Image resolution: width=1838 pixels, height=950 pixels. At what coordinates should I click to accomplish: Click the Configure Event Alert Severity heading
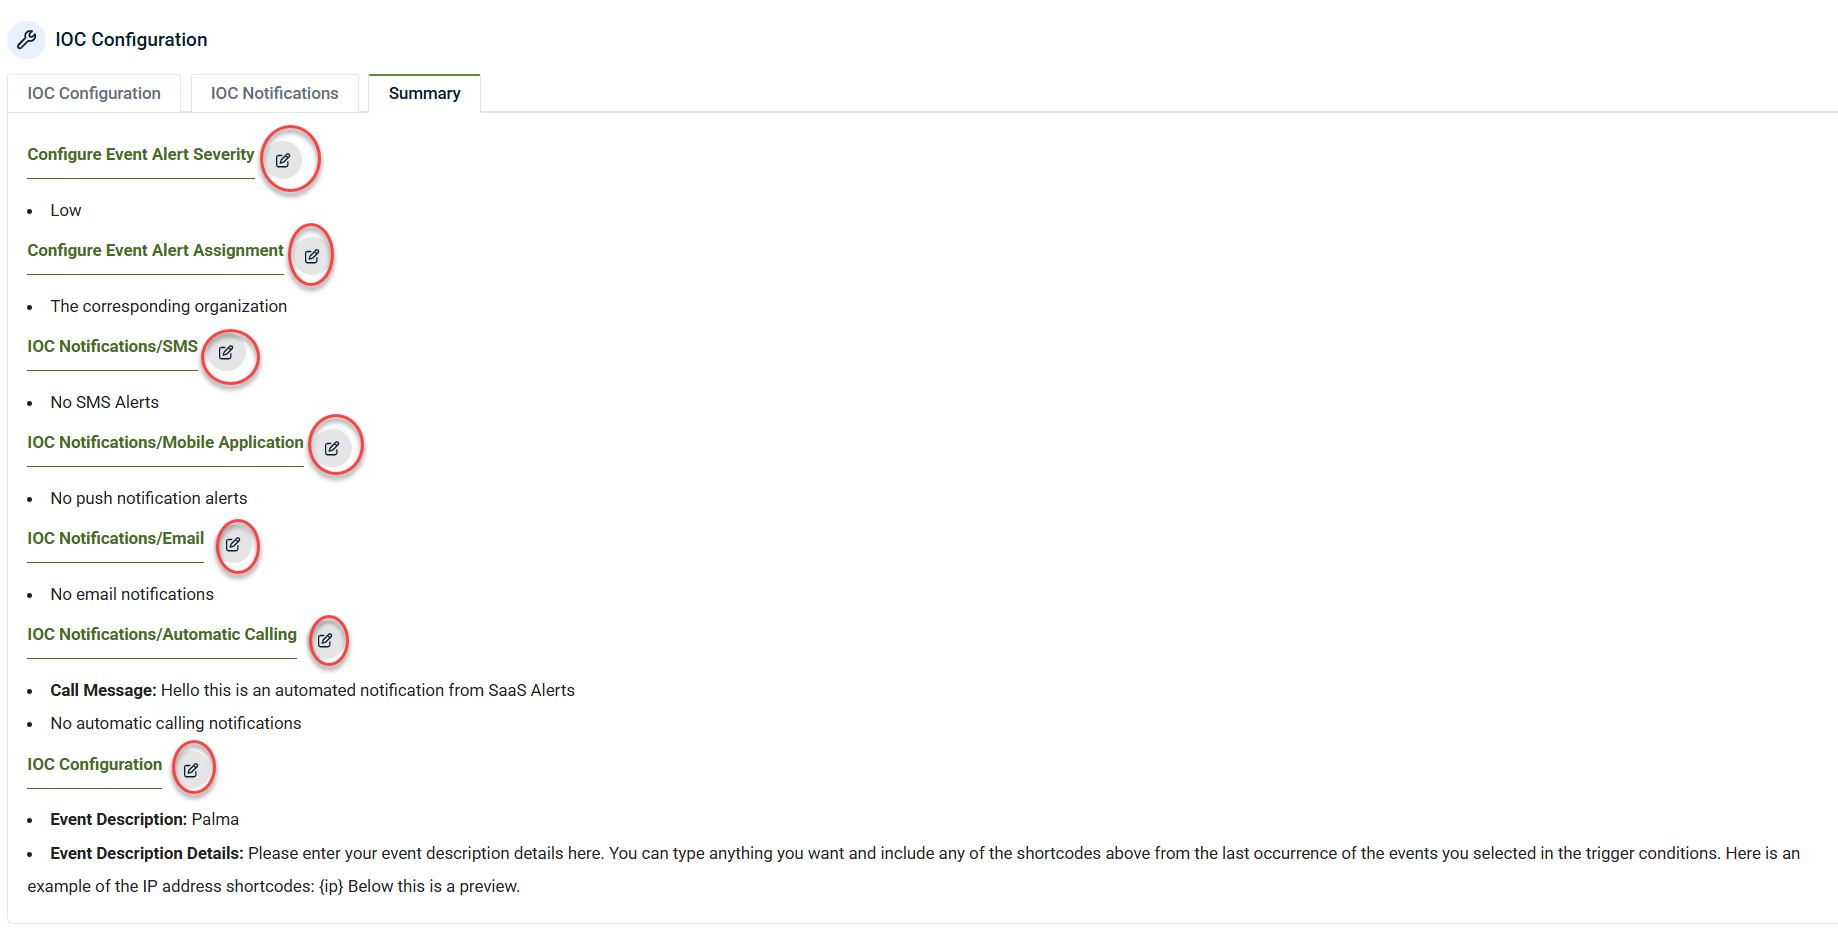pyautogui.click(x=141, y=154)
